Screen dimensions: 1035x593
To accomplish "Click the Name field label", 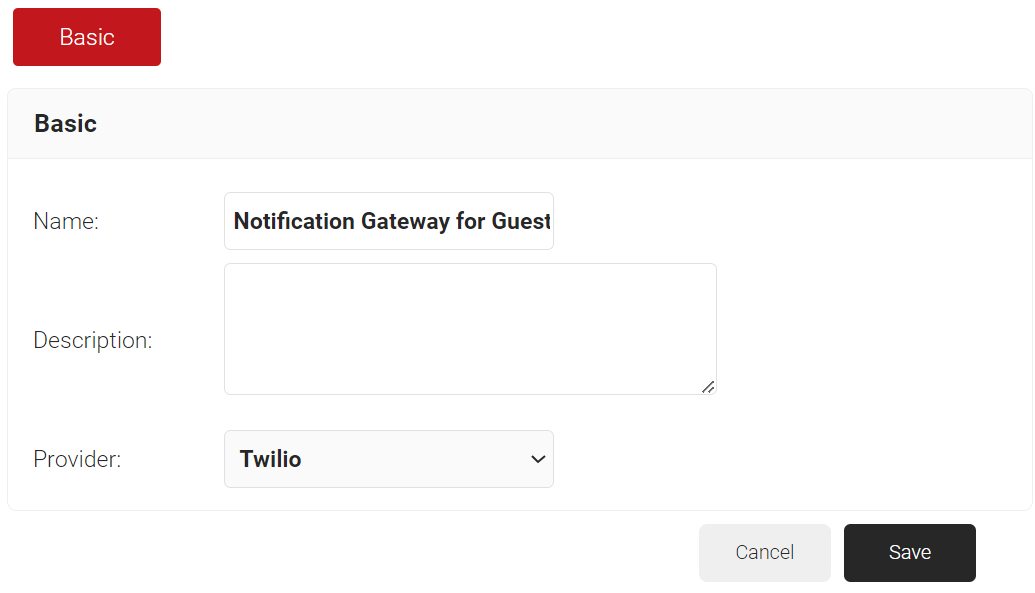I will click(x=66, y=221).
